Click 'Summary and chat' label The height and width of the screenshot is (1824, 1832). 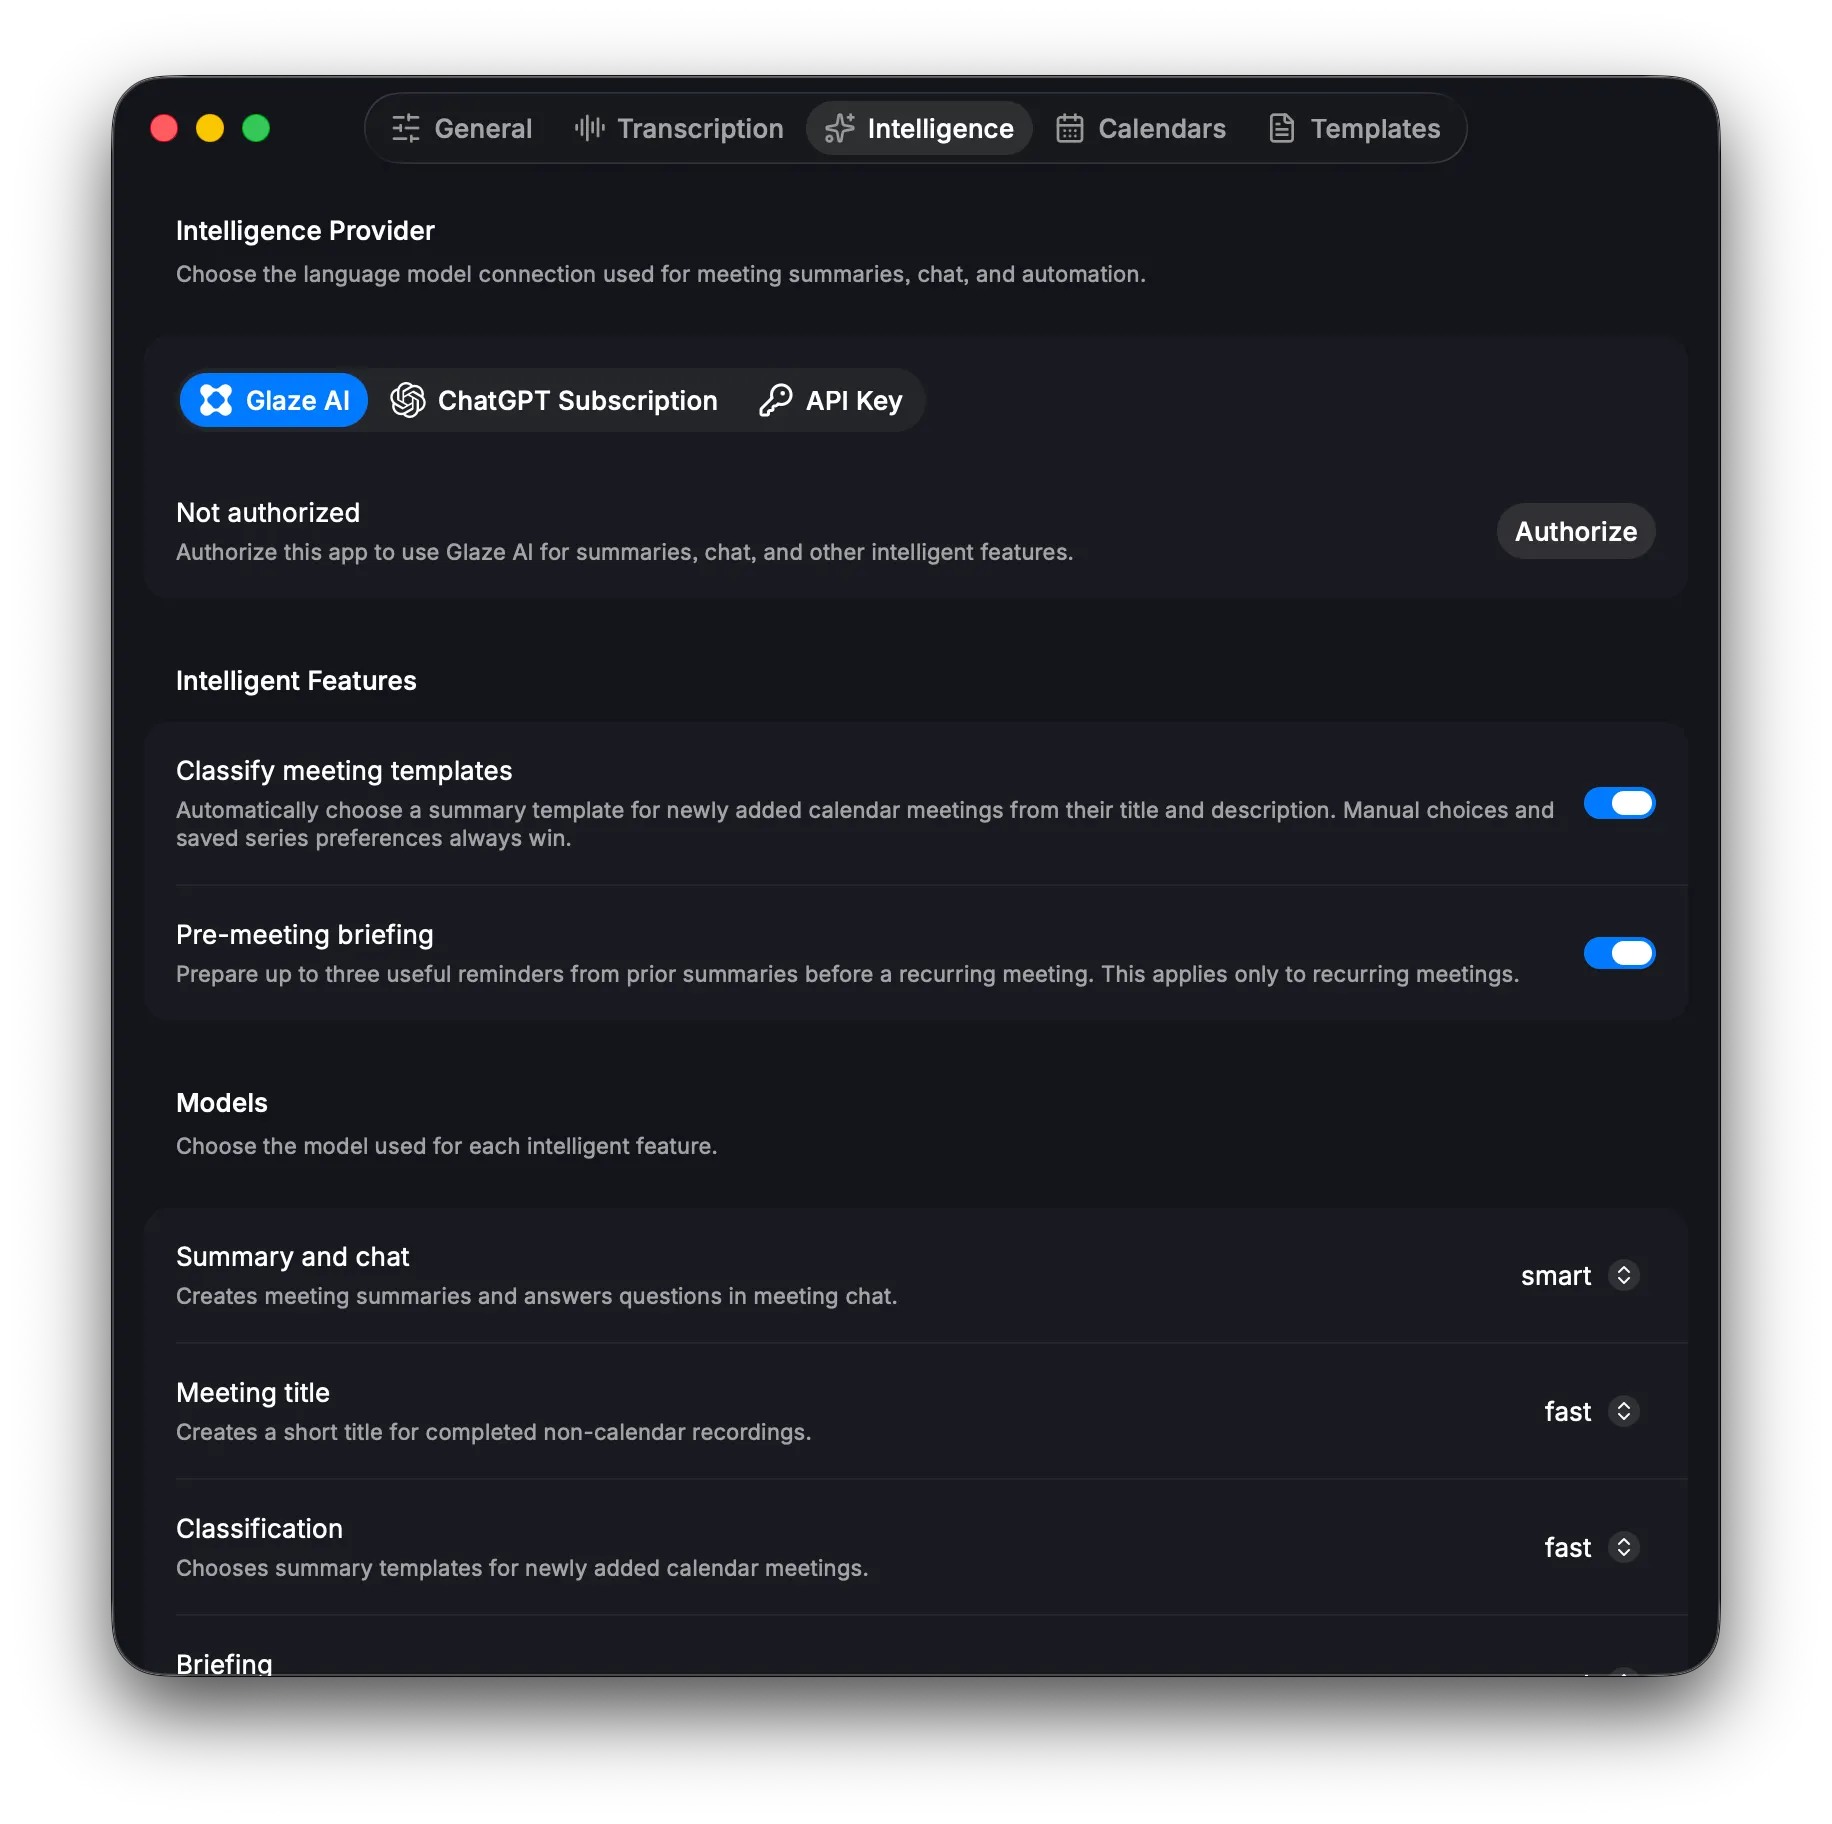tap(293, 1256)
